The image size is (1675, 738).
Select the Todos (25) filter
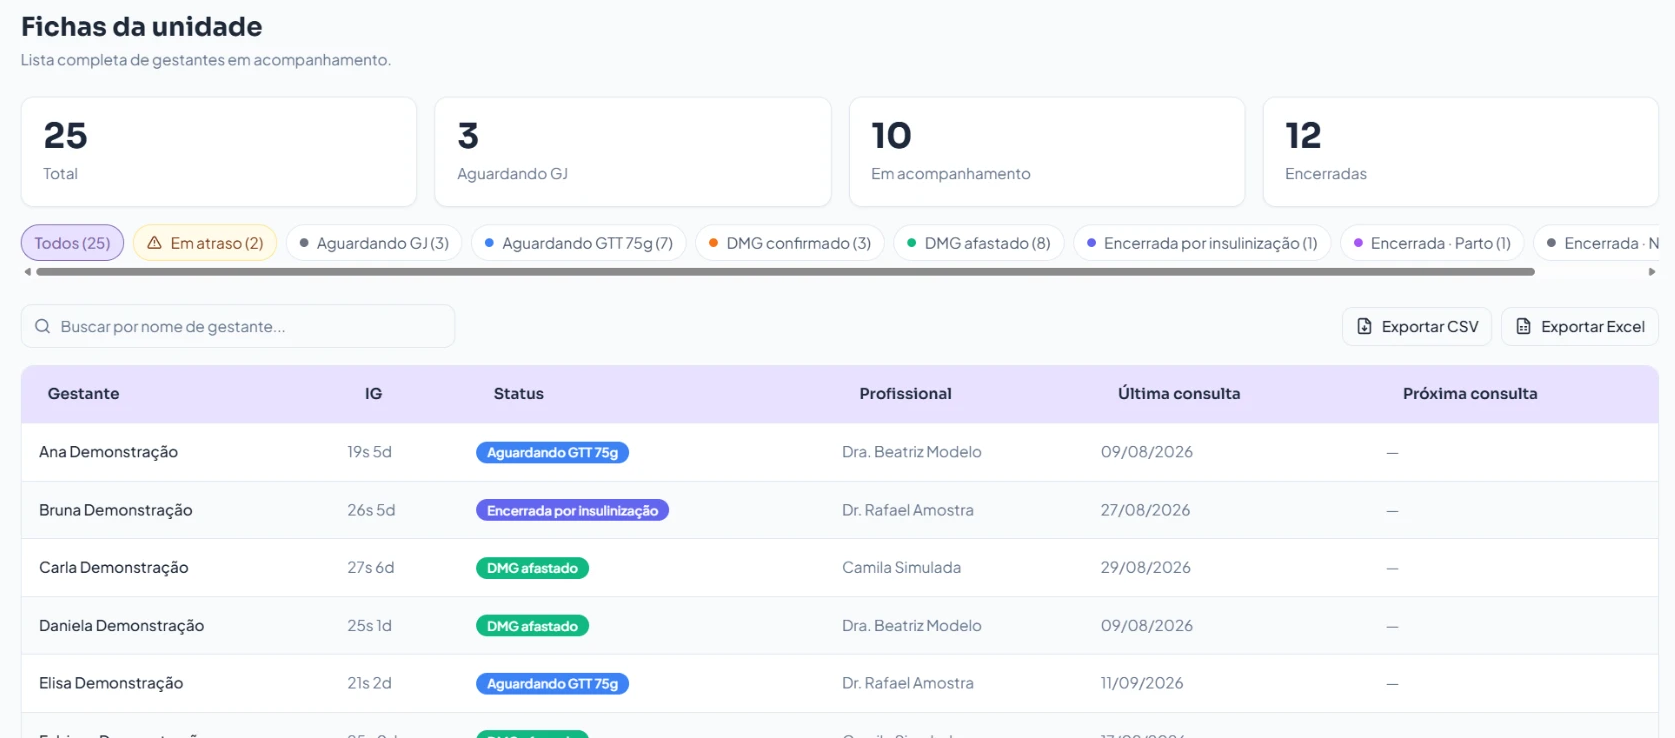[x=72, y=243]
